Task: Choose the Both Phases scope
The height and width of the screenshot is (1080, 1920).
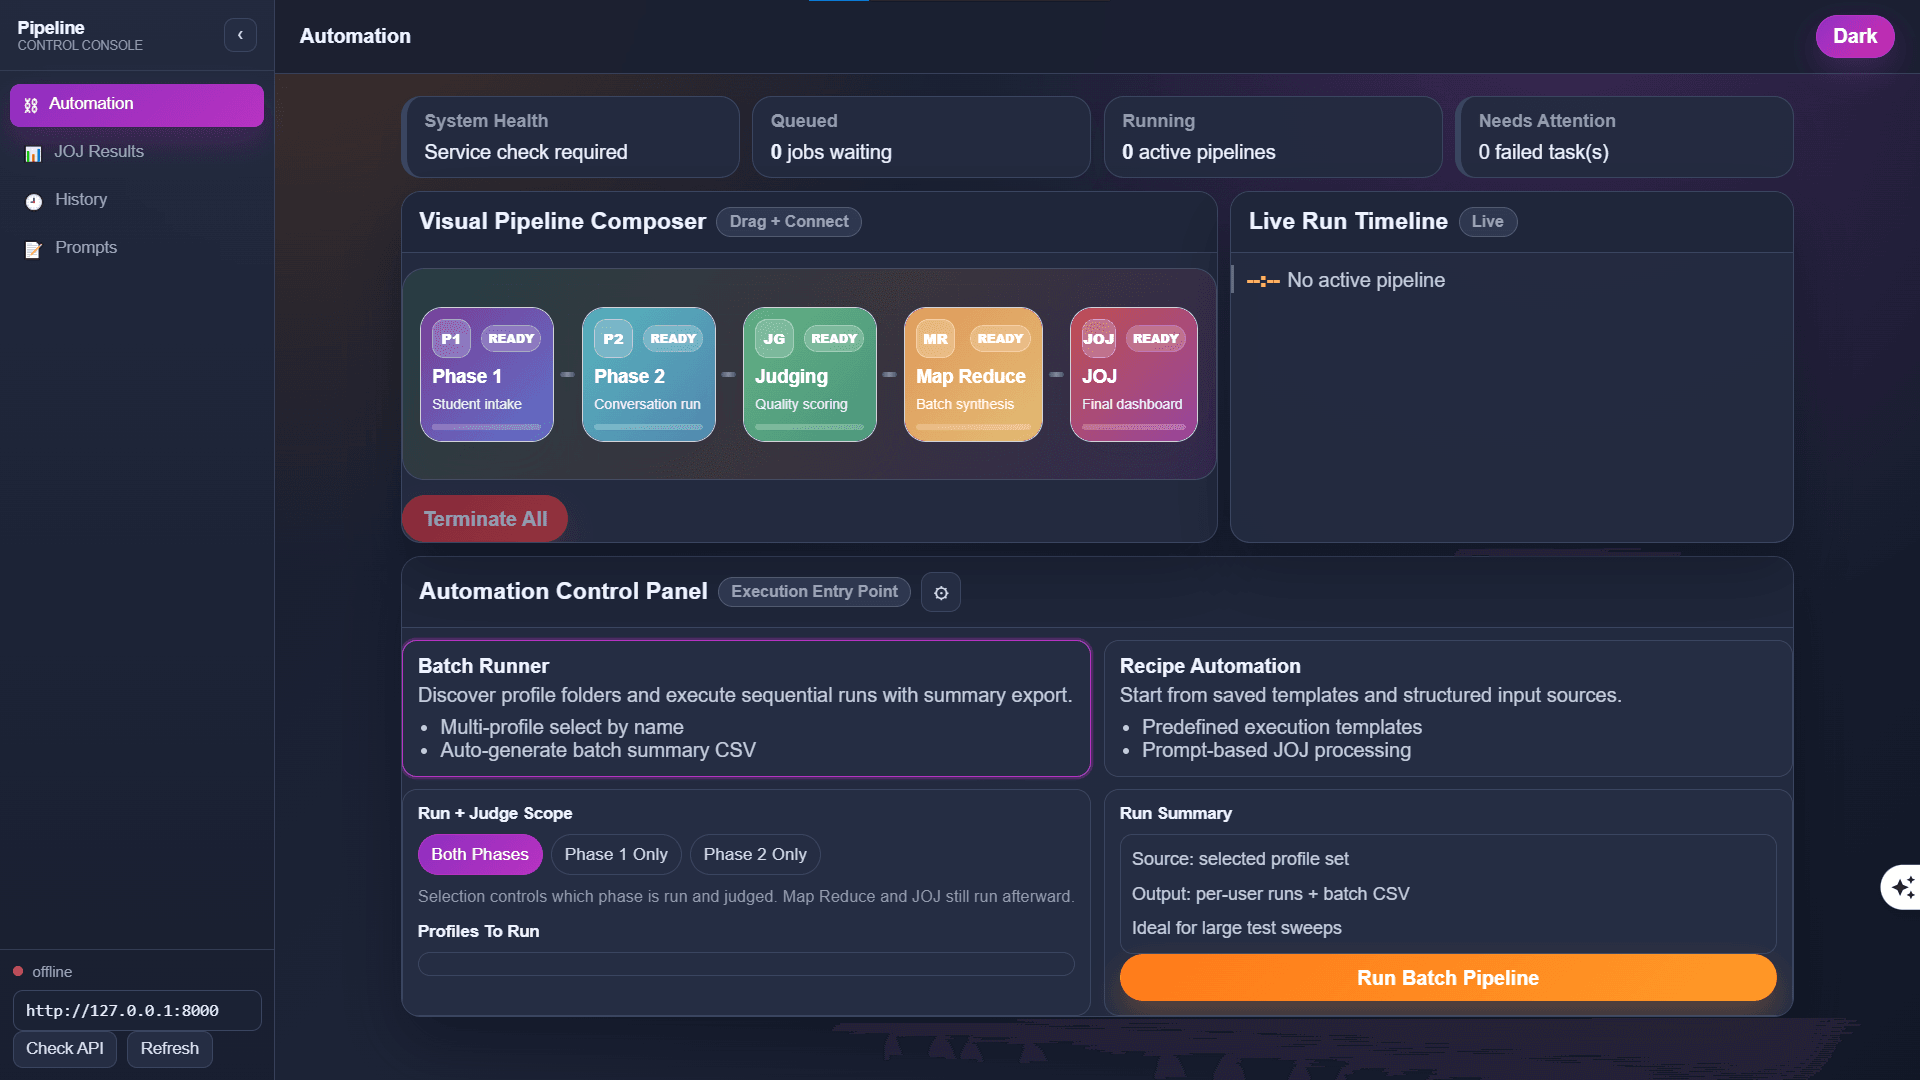Action: 480,855
